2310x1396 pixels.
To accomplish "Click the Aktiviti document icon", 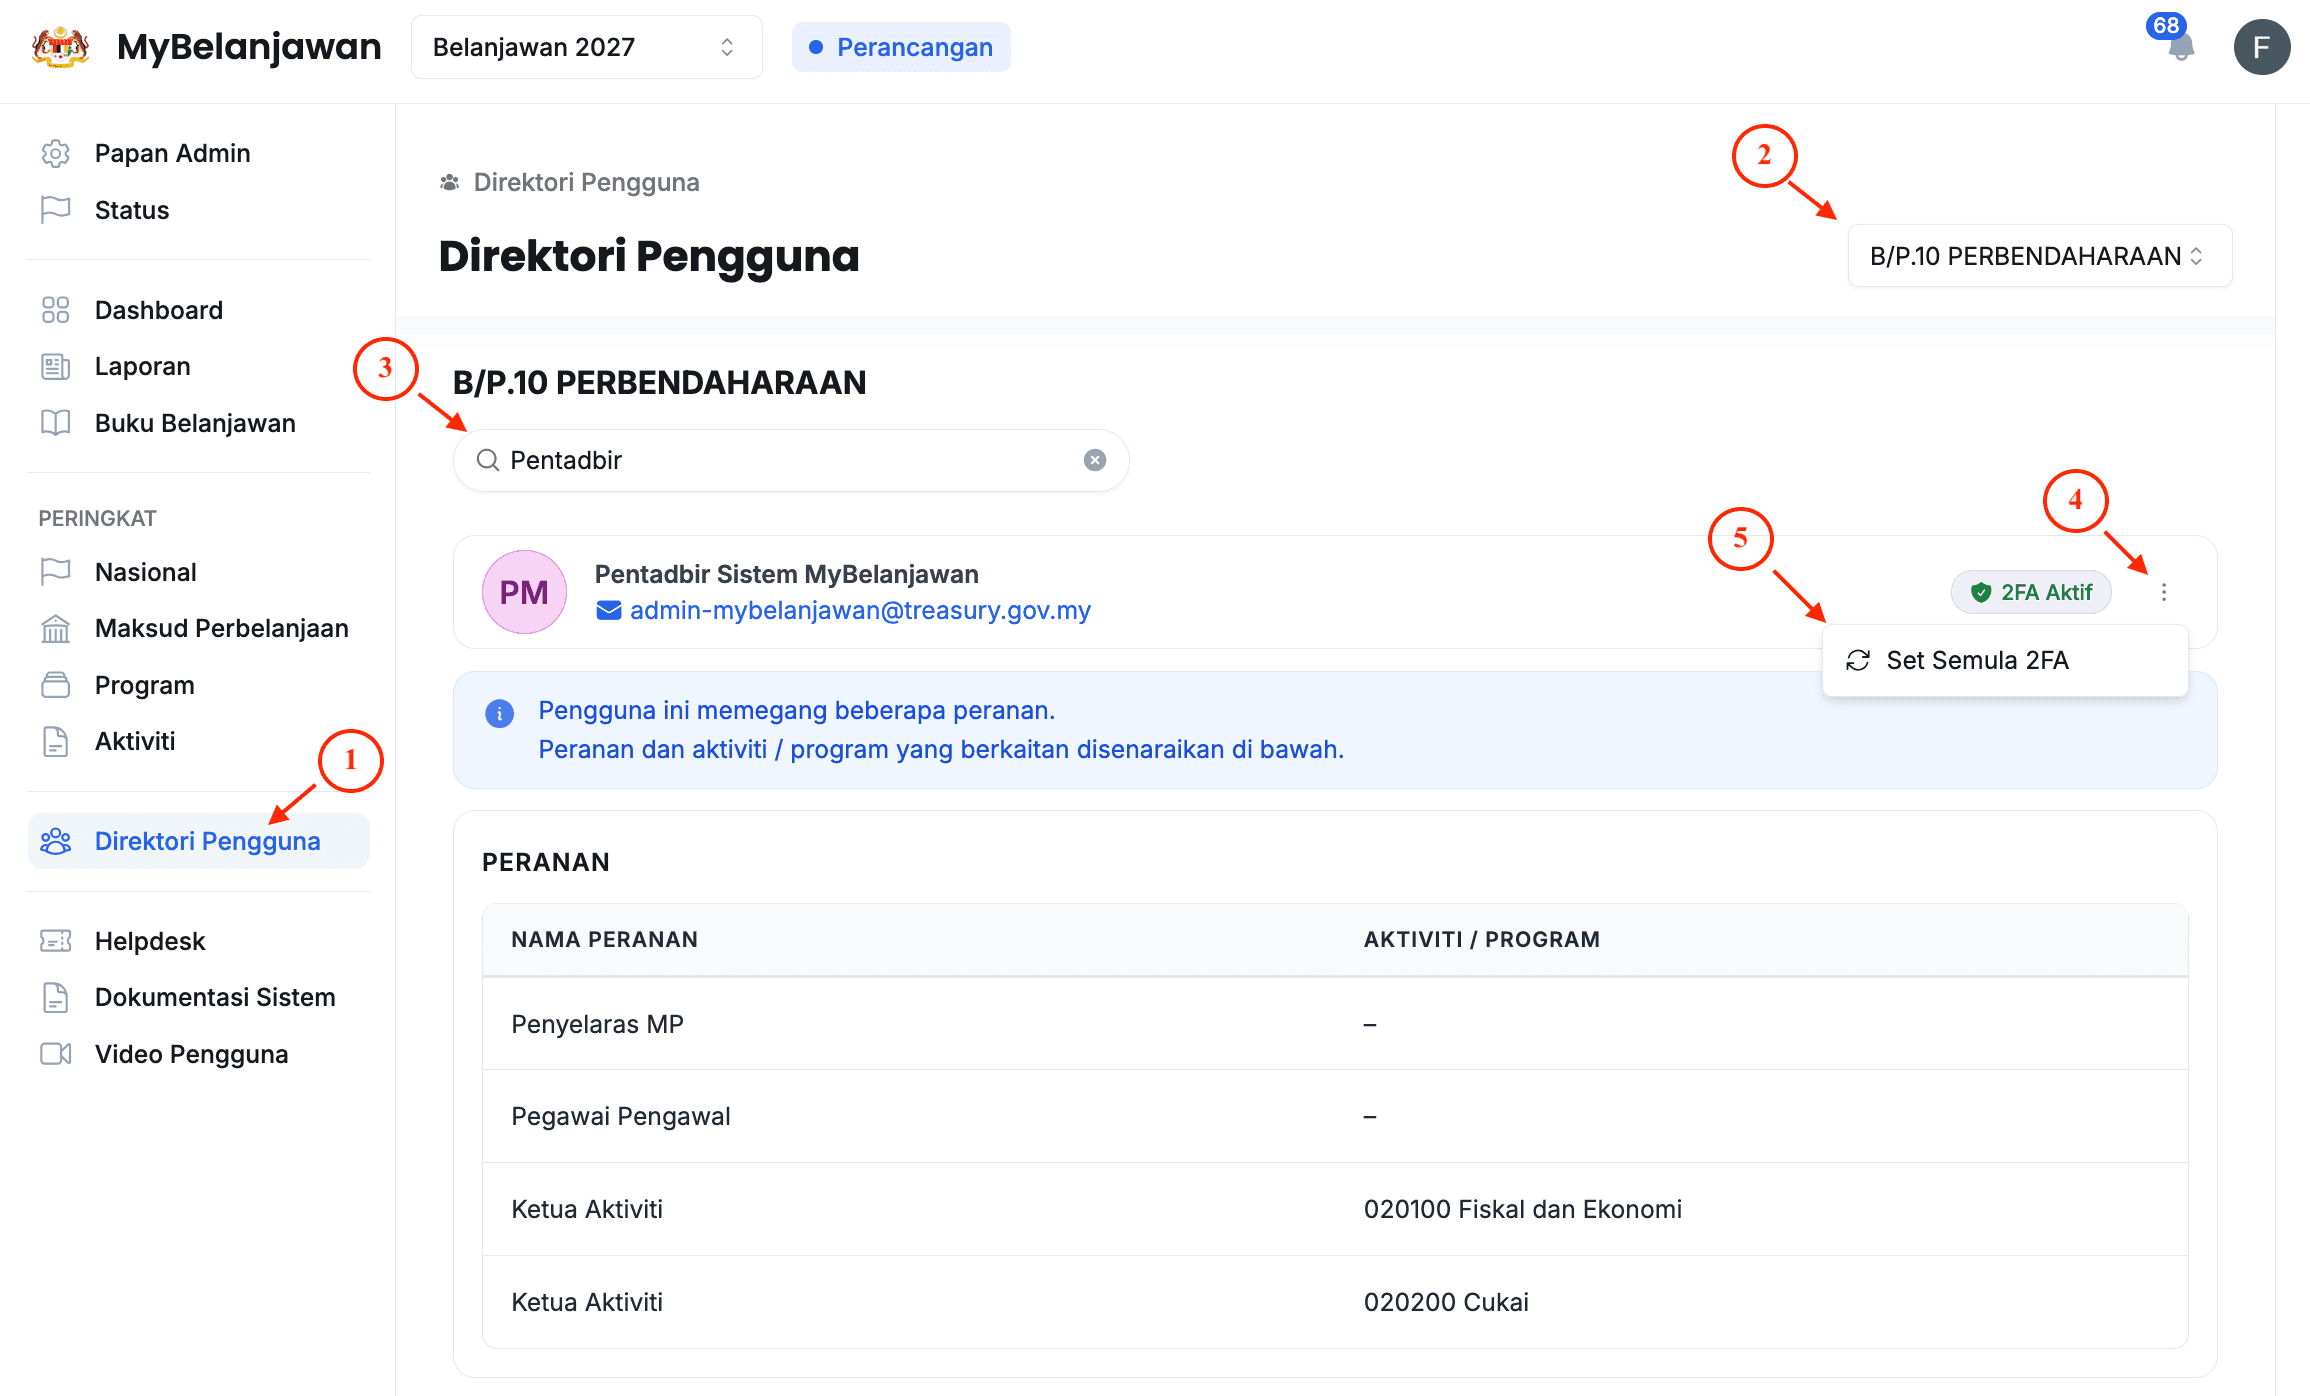I will [x=56, y=741].
